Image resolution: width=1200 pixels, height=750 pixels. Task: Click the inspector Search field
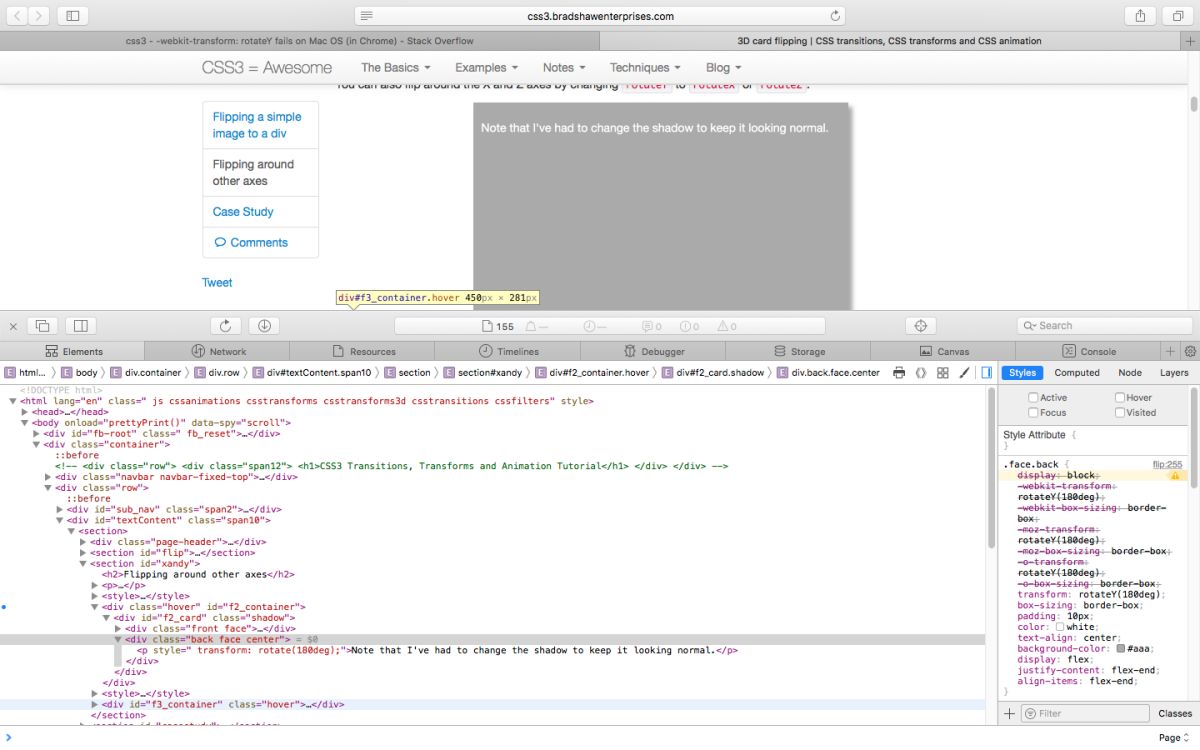pyautogui.click(x=1105, y=326)
